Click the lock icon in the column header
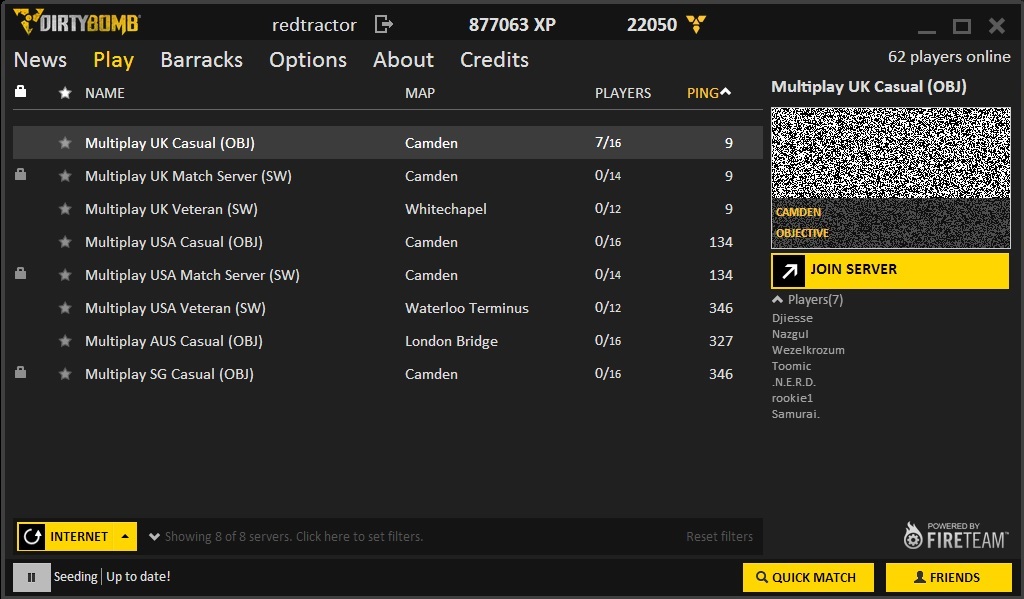 point(20,92)
